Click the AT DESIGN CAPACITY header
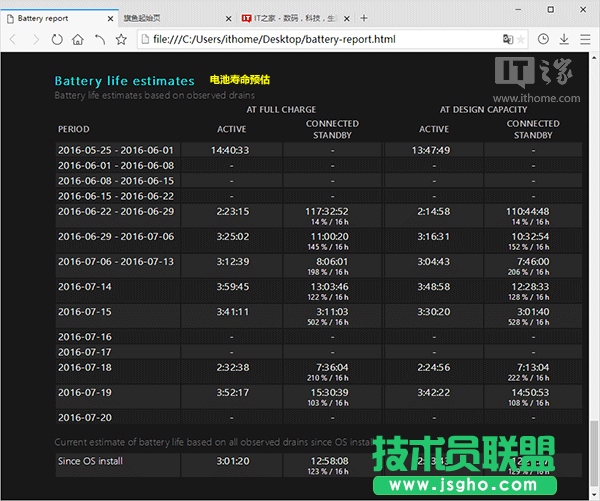The height and width of the screenshot is (501, 600). (x=483, y=110)
